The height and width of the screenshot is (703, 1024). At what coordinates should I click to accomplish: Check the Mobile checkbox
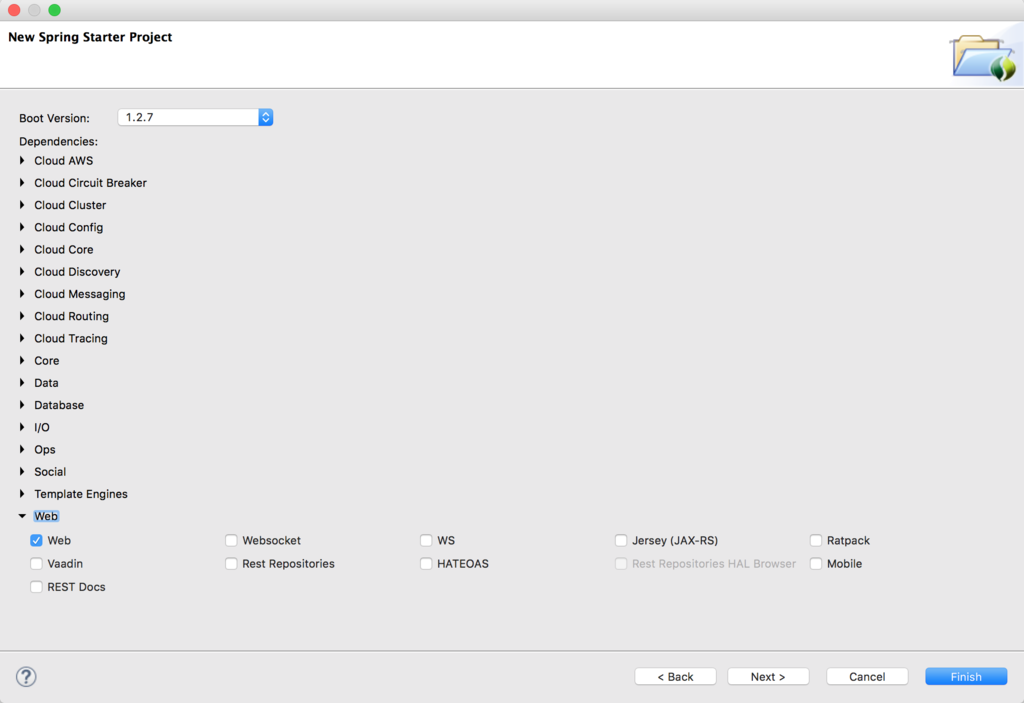pos(816,563)
